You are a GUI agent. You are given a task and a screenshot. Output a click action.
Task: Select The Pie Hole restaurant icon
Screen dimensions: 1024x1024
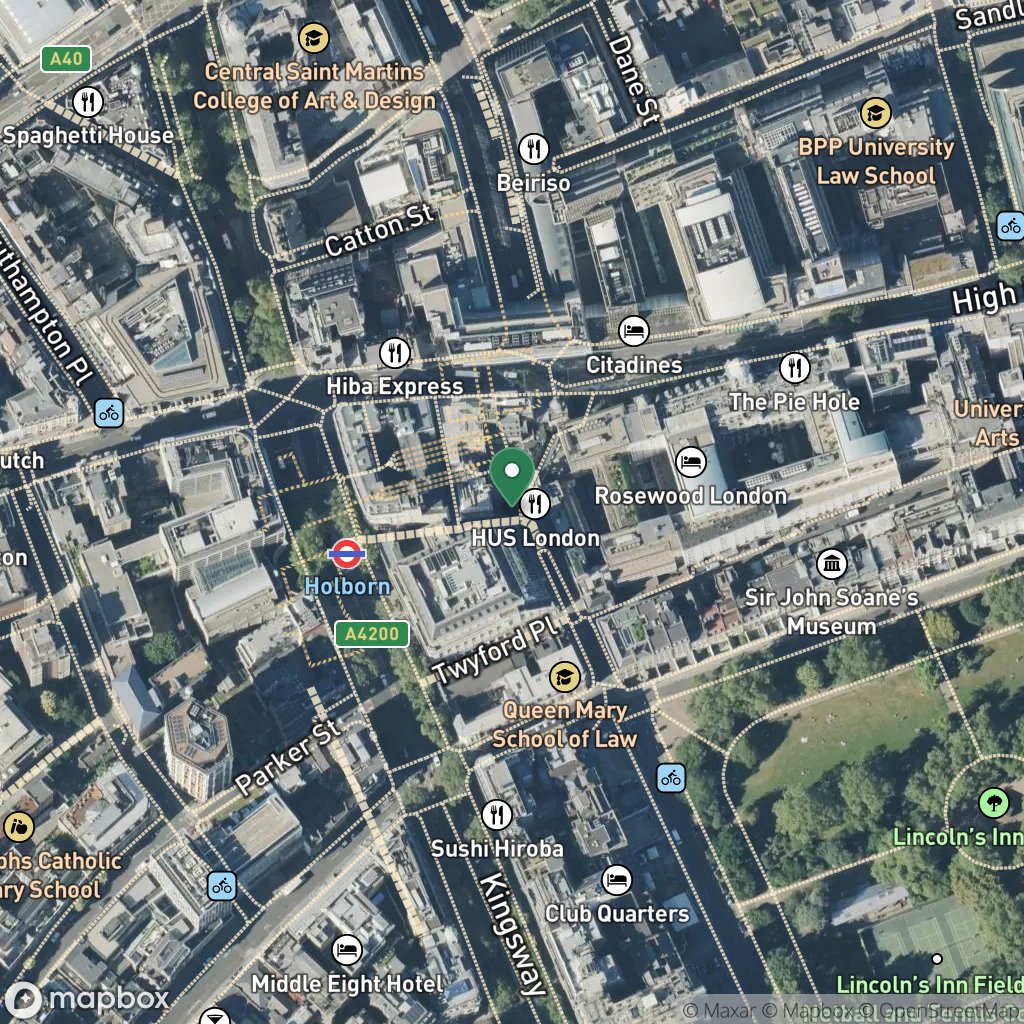pyautogui.click(x=795, y=368)
